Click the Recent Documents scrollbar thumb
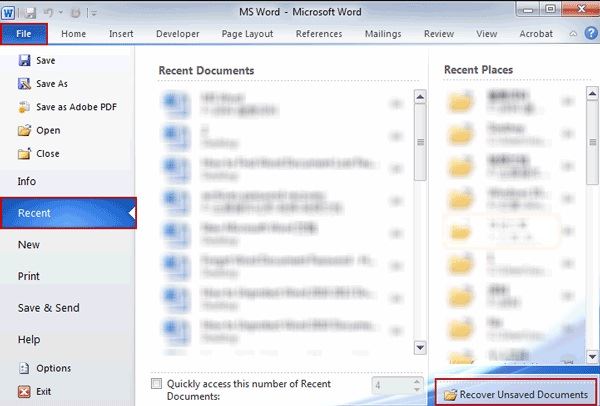This screenshot has height=406, width=600. 420,142
